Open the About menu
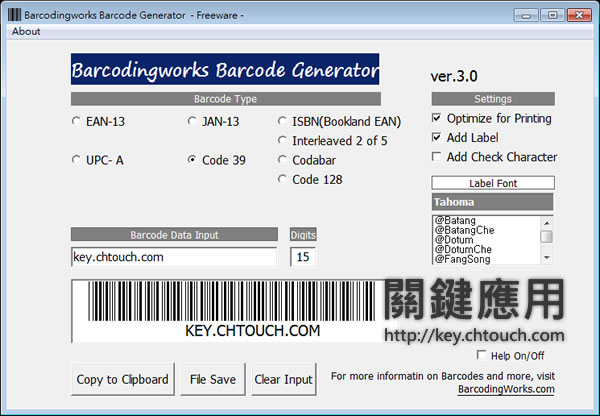This screenshot has width=600, height=416. pos(26,31)
